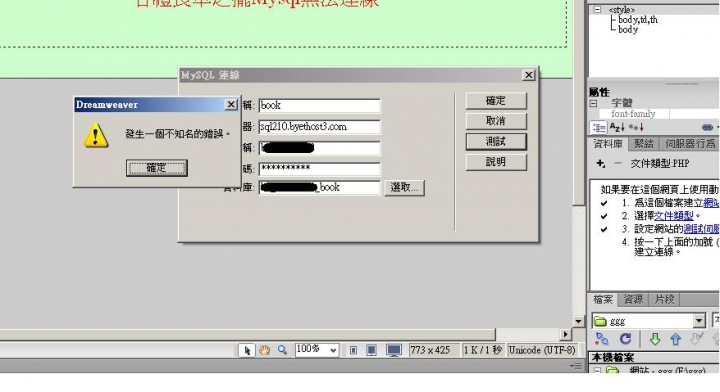The image size is (720, 392).
Task: Click the connect to remote host icon
Action: point(602,339)
